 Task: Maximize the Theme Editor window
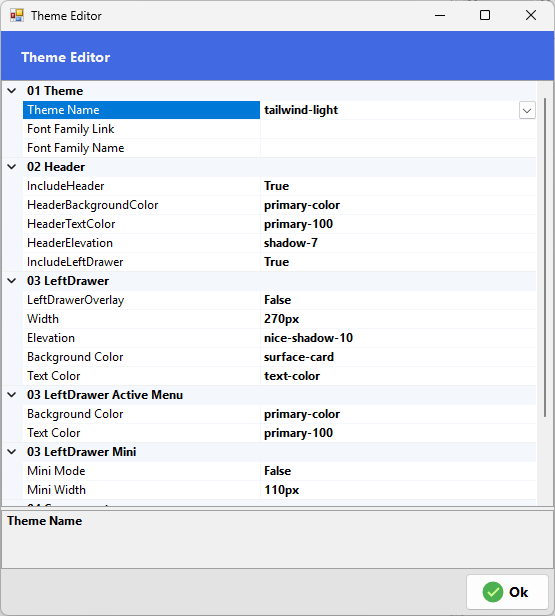coord(485,16)
